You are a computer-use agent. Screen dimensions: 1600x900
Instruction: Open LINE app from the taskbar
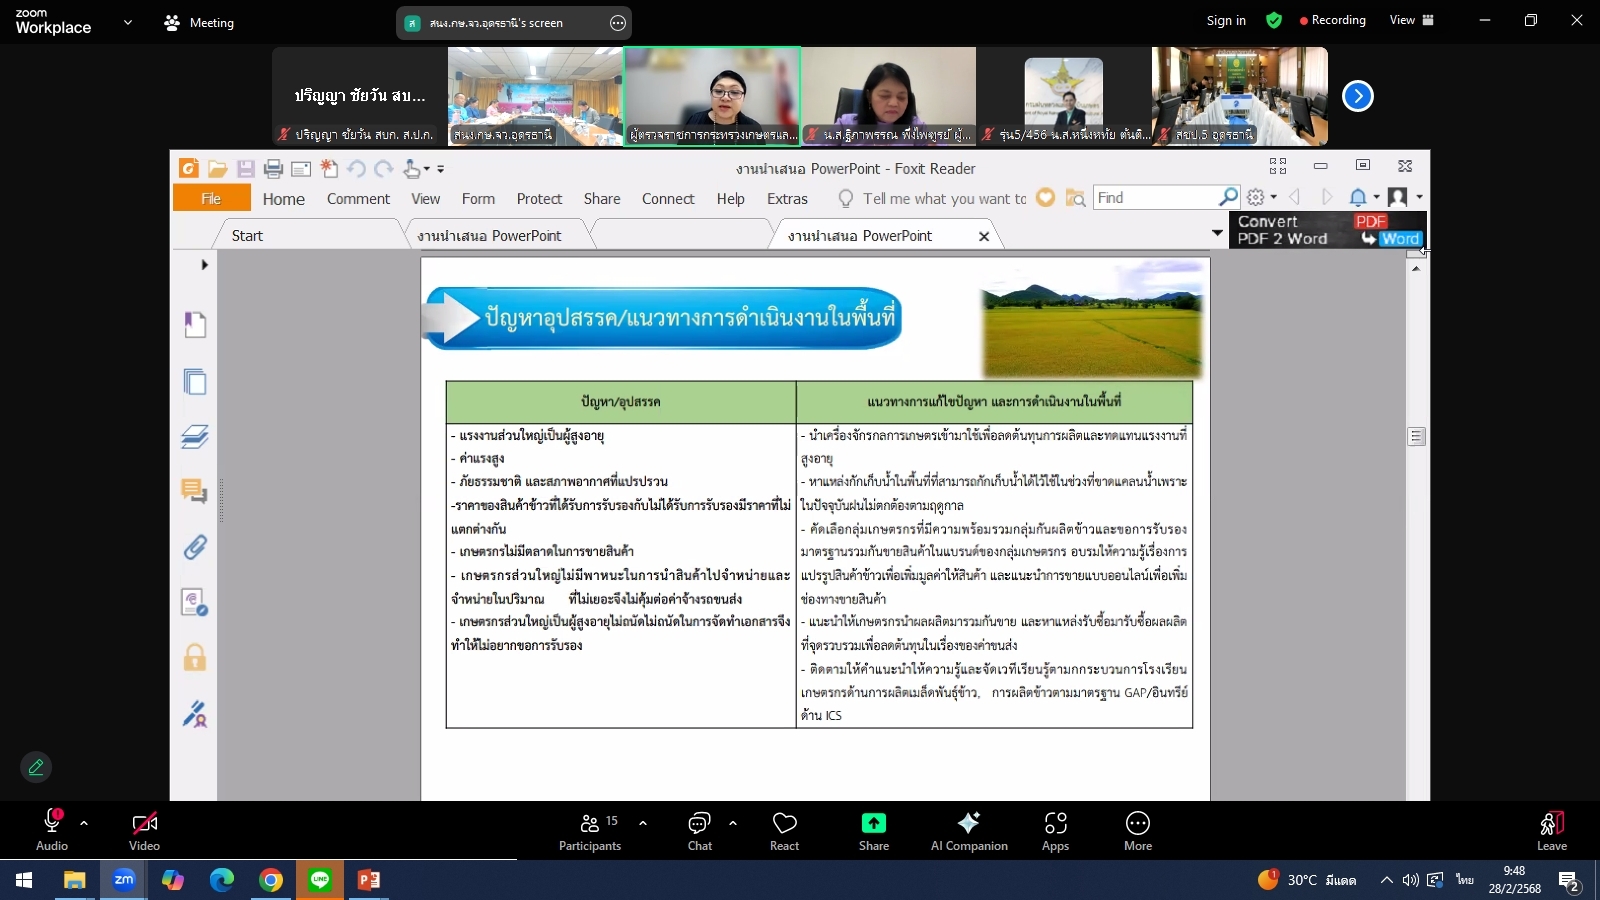(320, 880)
